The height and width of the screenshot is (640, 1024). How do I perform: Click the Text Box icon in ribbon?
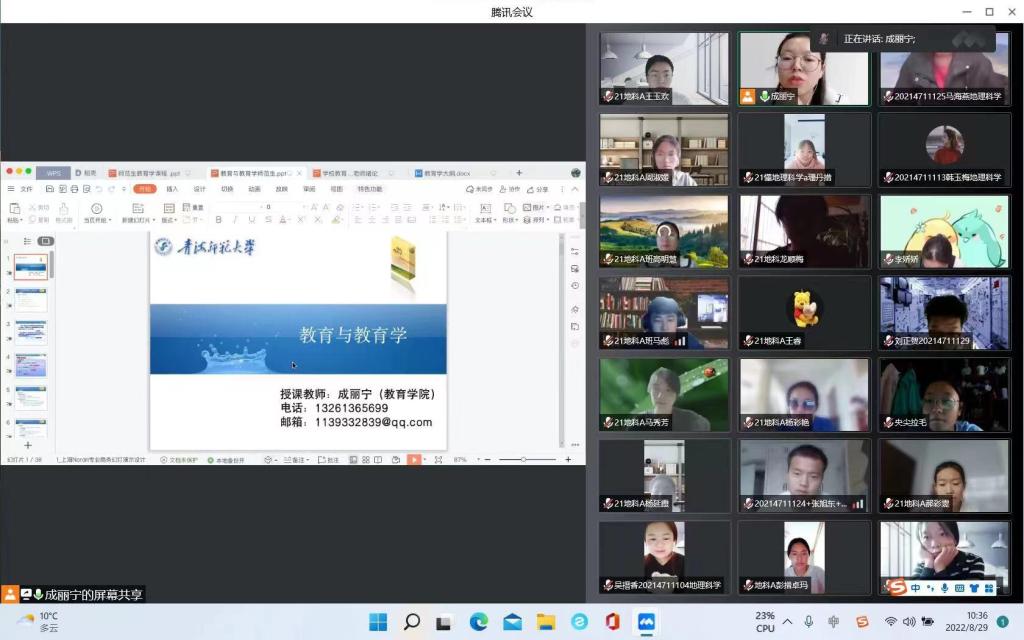(485, 208)
